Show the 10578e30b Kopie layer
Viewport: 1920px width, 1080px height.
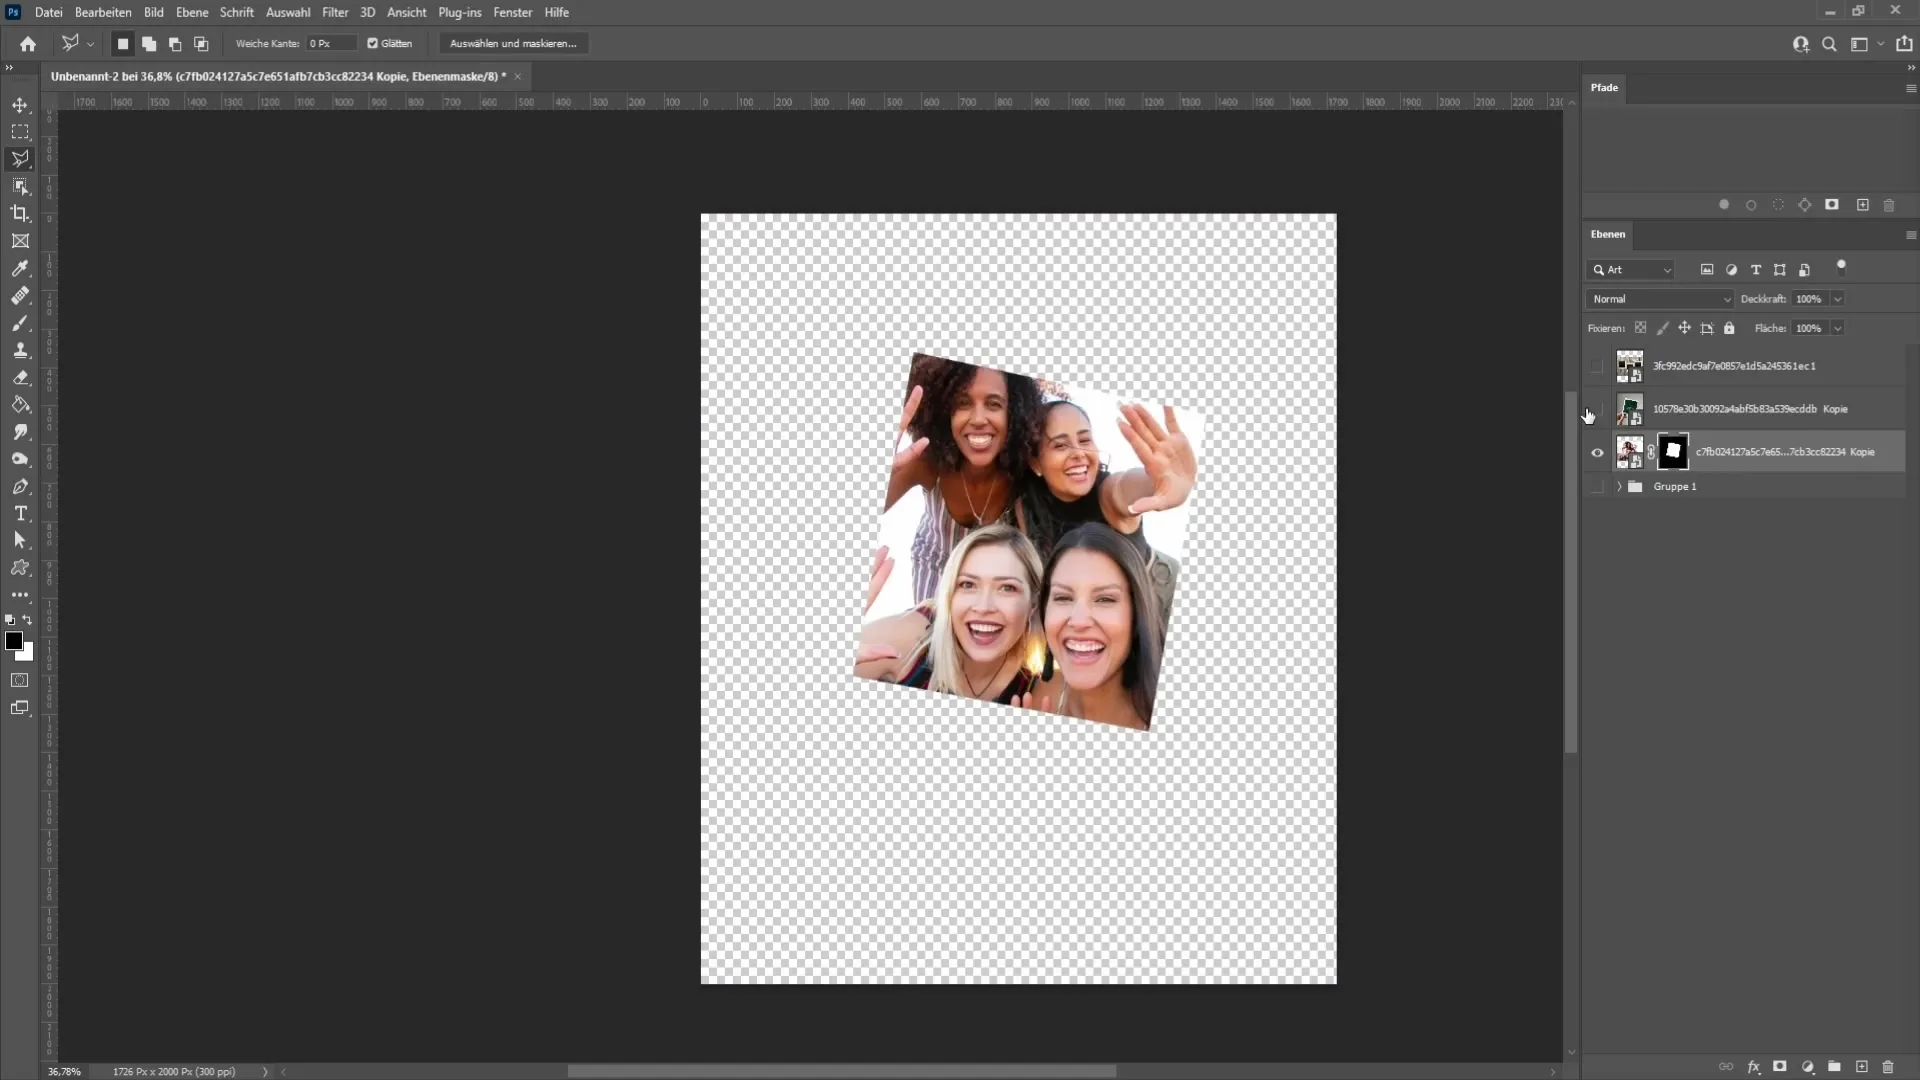coord(1597,409)
